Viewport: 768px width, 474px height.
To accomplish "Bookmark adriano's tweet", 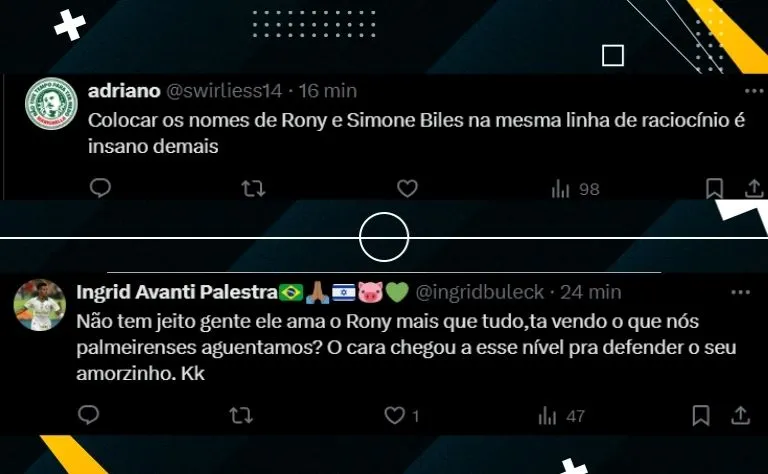I will [x=714, y=189].
